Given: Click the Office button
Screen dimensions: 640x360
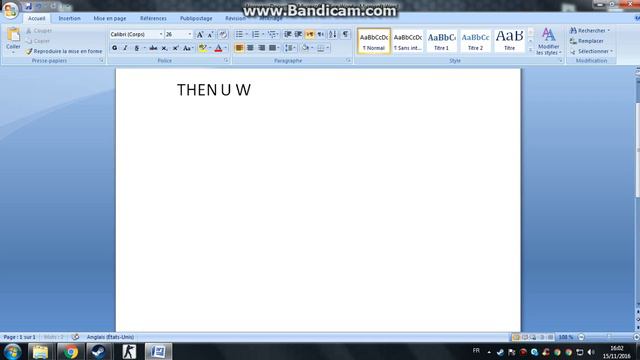Looking at the screenshot, I should 10,10.
